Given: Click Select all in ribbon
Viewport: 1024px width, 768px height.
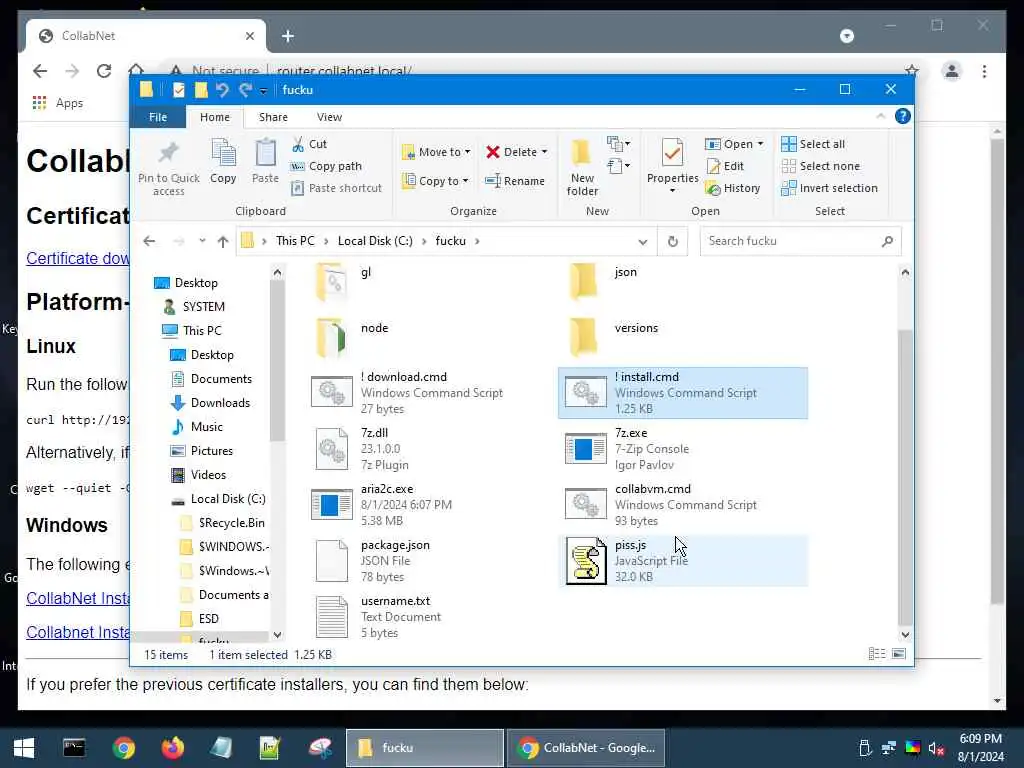Looking at the screenshot, I should 813,144.
